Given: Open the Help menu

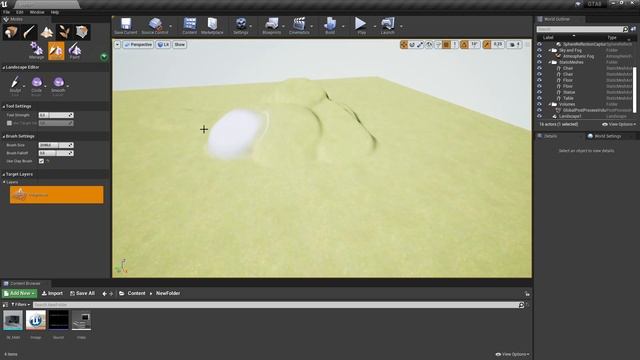Looking at the screenshot, I should coord(54,12).
